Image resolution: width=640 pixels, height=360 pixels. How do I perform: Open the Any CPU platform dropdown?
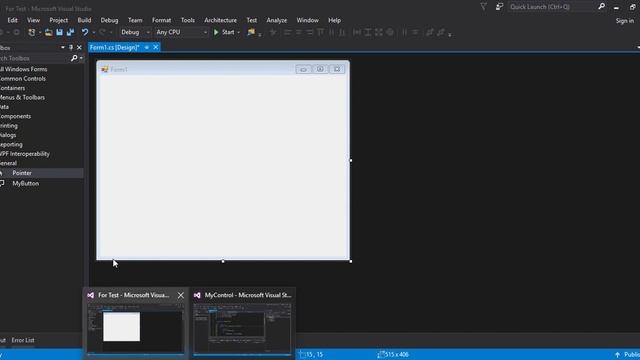click(182, 32)
